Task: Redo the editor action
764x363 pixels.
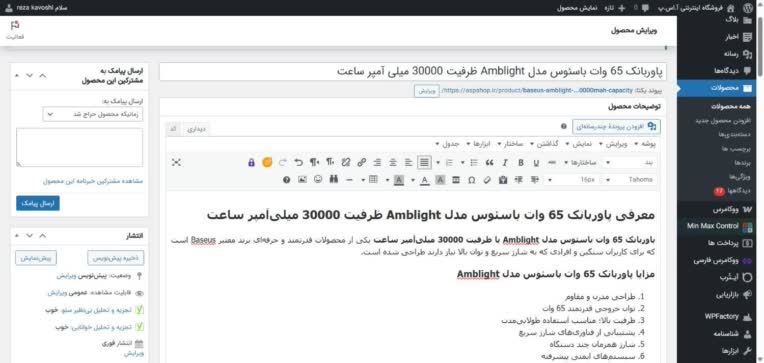Action: pos(283,162)
